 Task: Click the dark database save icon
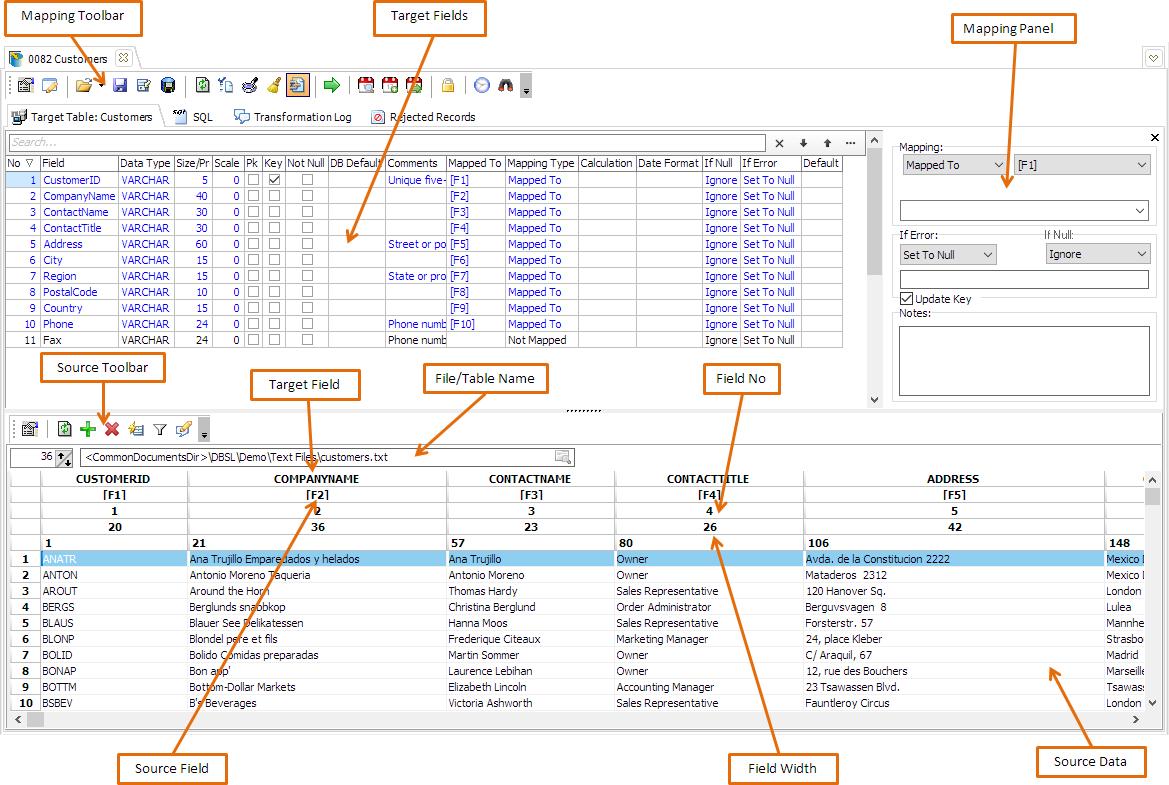168,86
